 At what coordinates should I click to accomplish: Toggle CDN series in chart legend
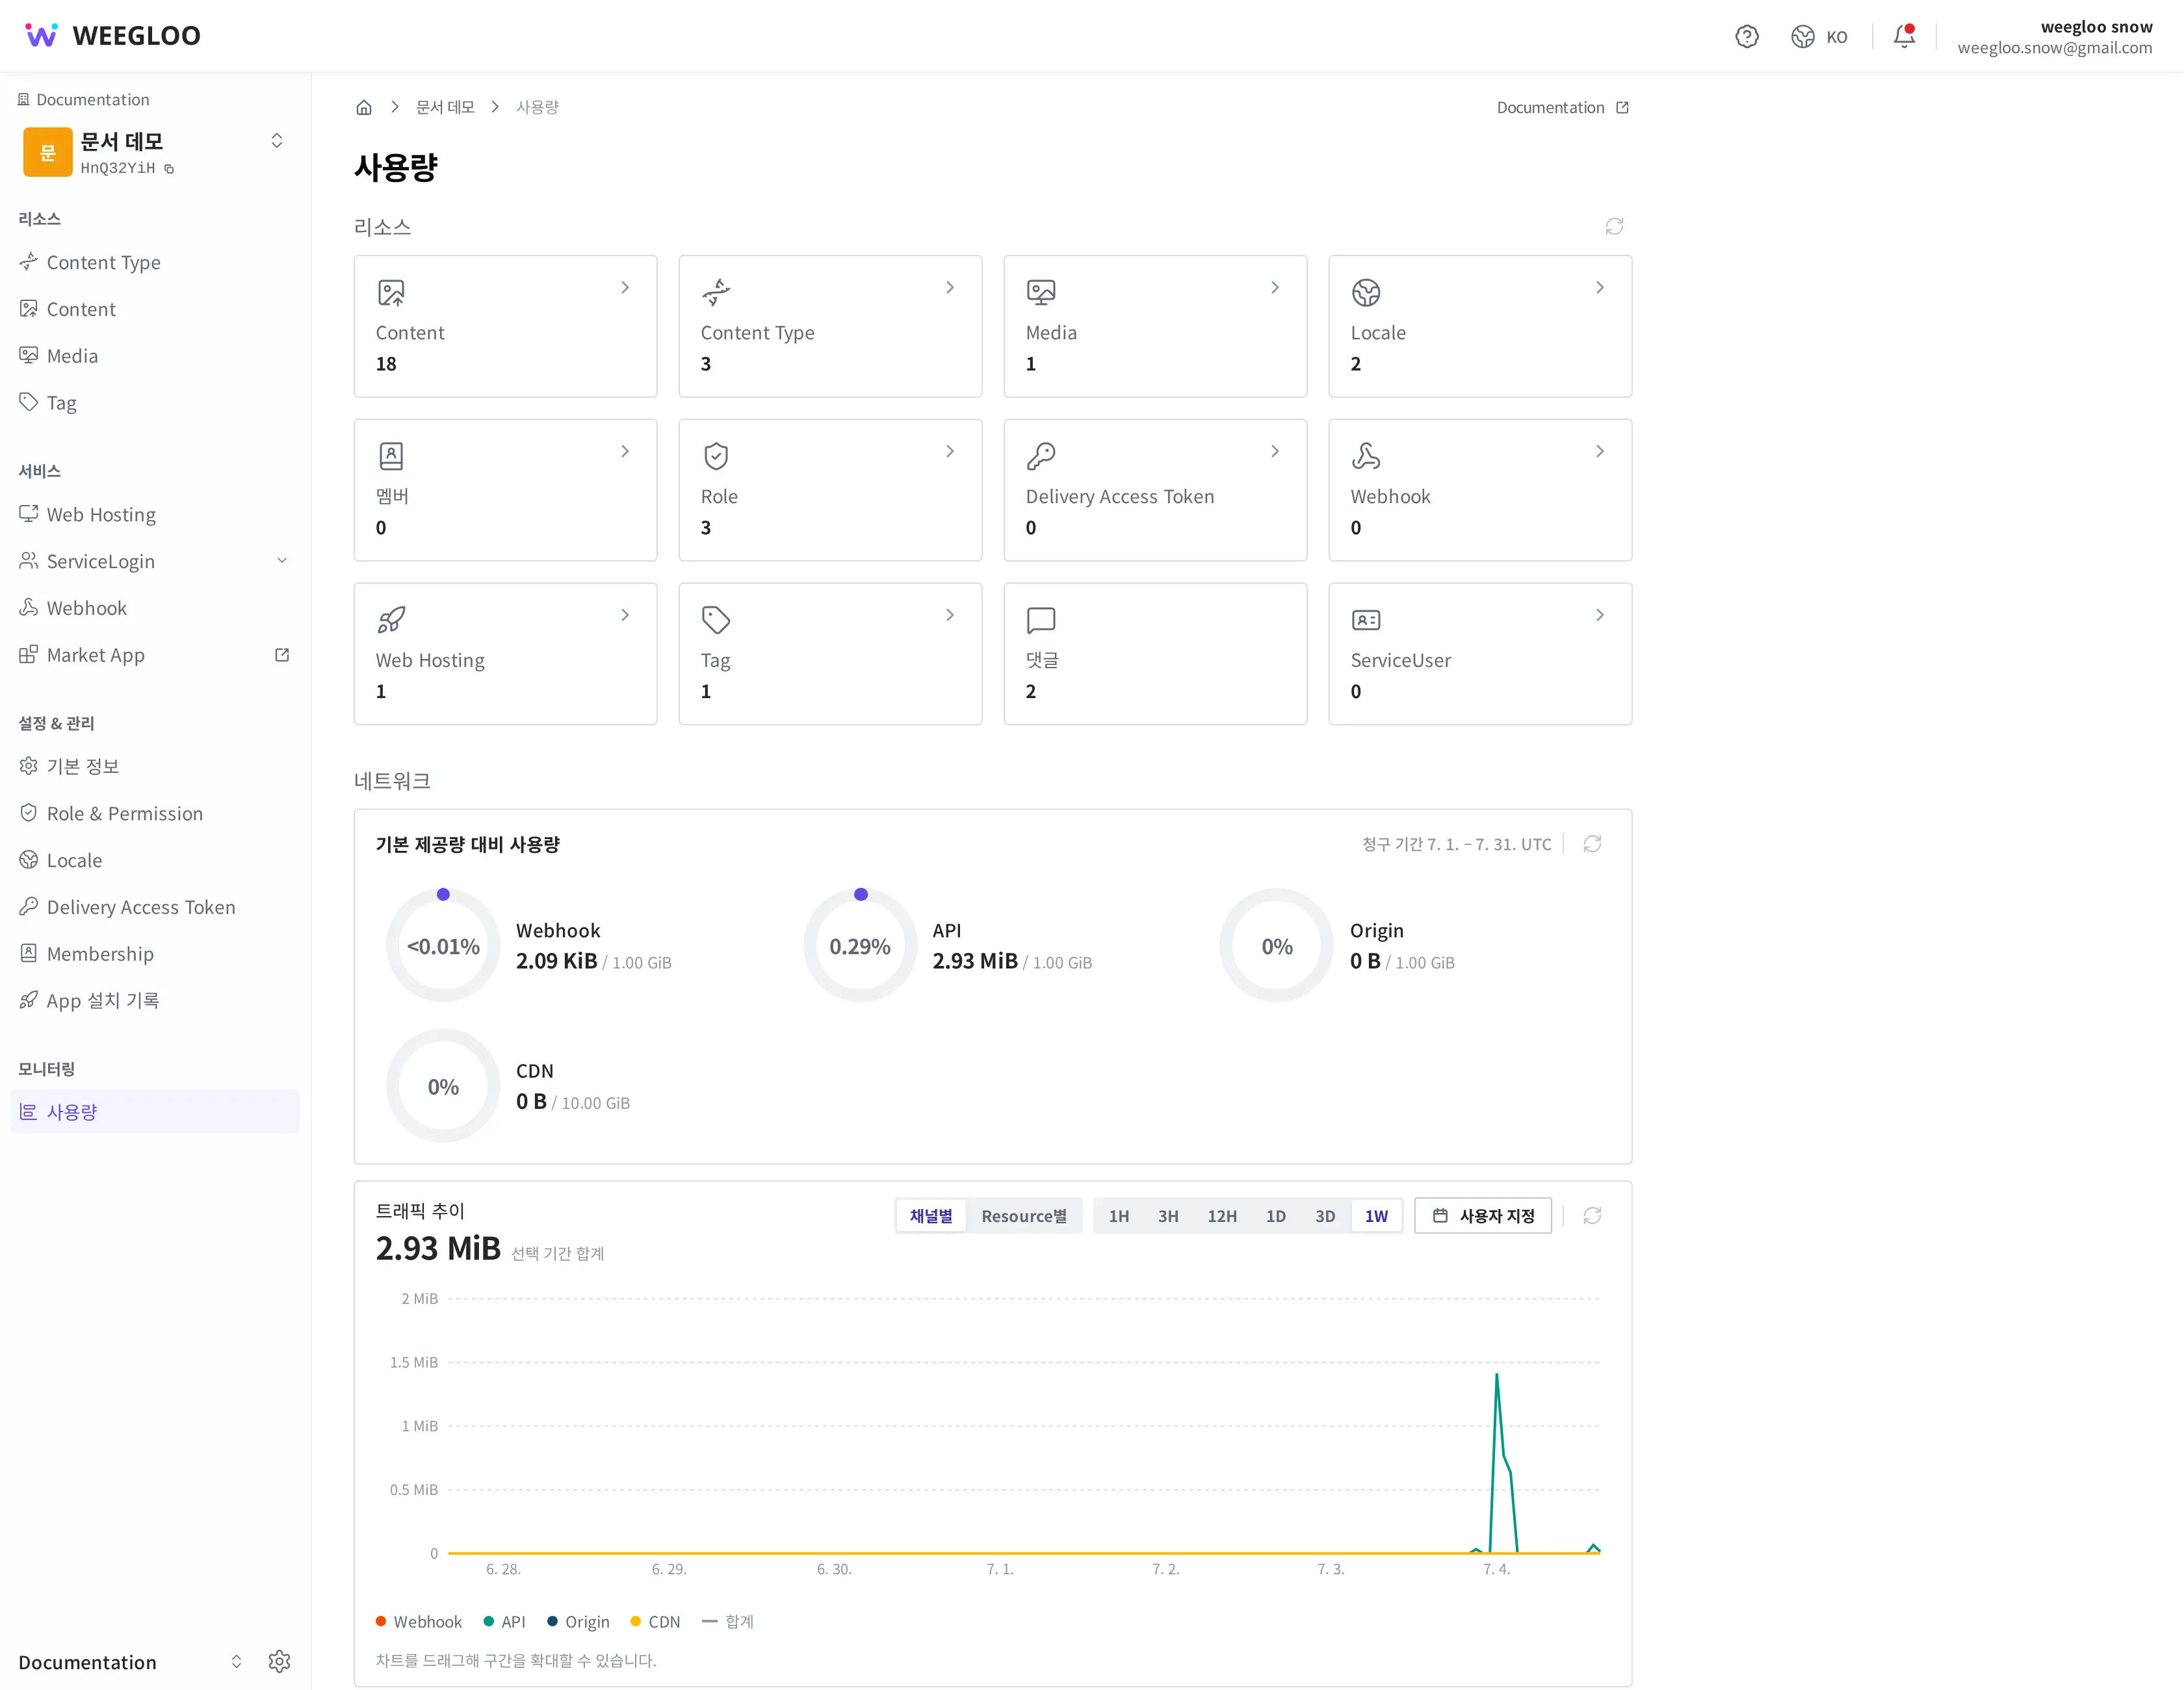click(655, 1621)
